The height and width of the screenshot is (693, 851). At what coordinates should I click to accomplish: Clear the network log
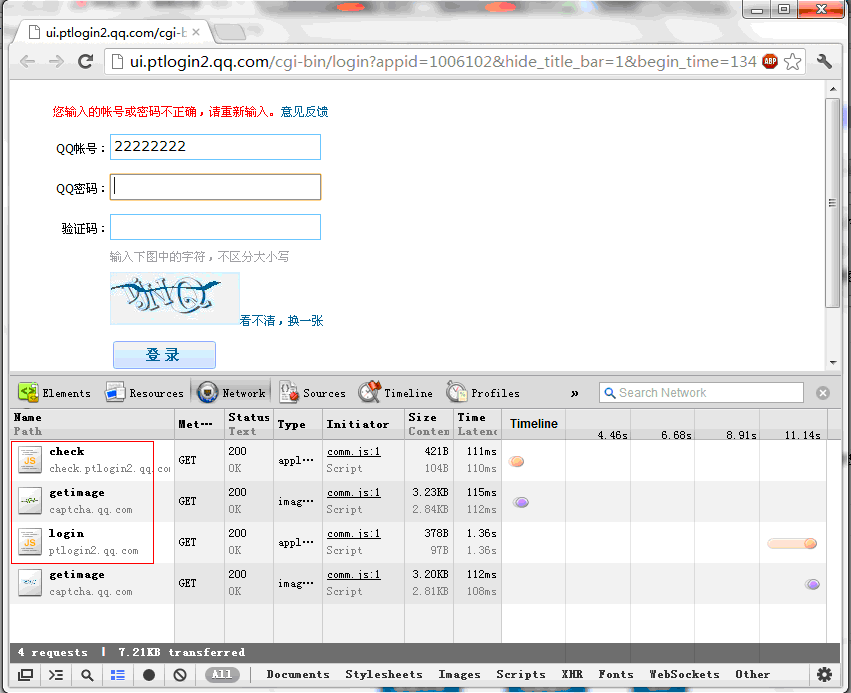click(180, 675)
